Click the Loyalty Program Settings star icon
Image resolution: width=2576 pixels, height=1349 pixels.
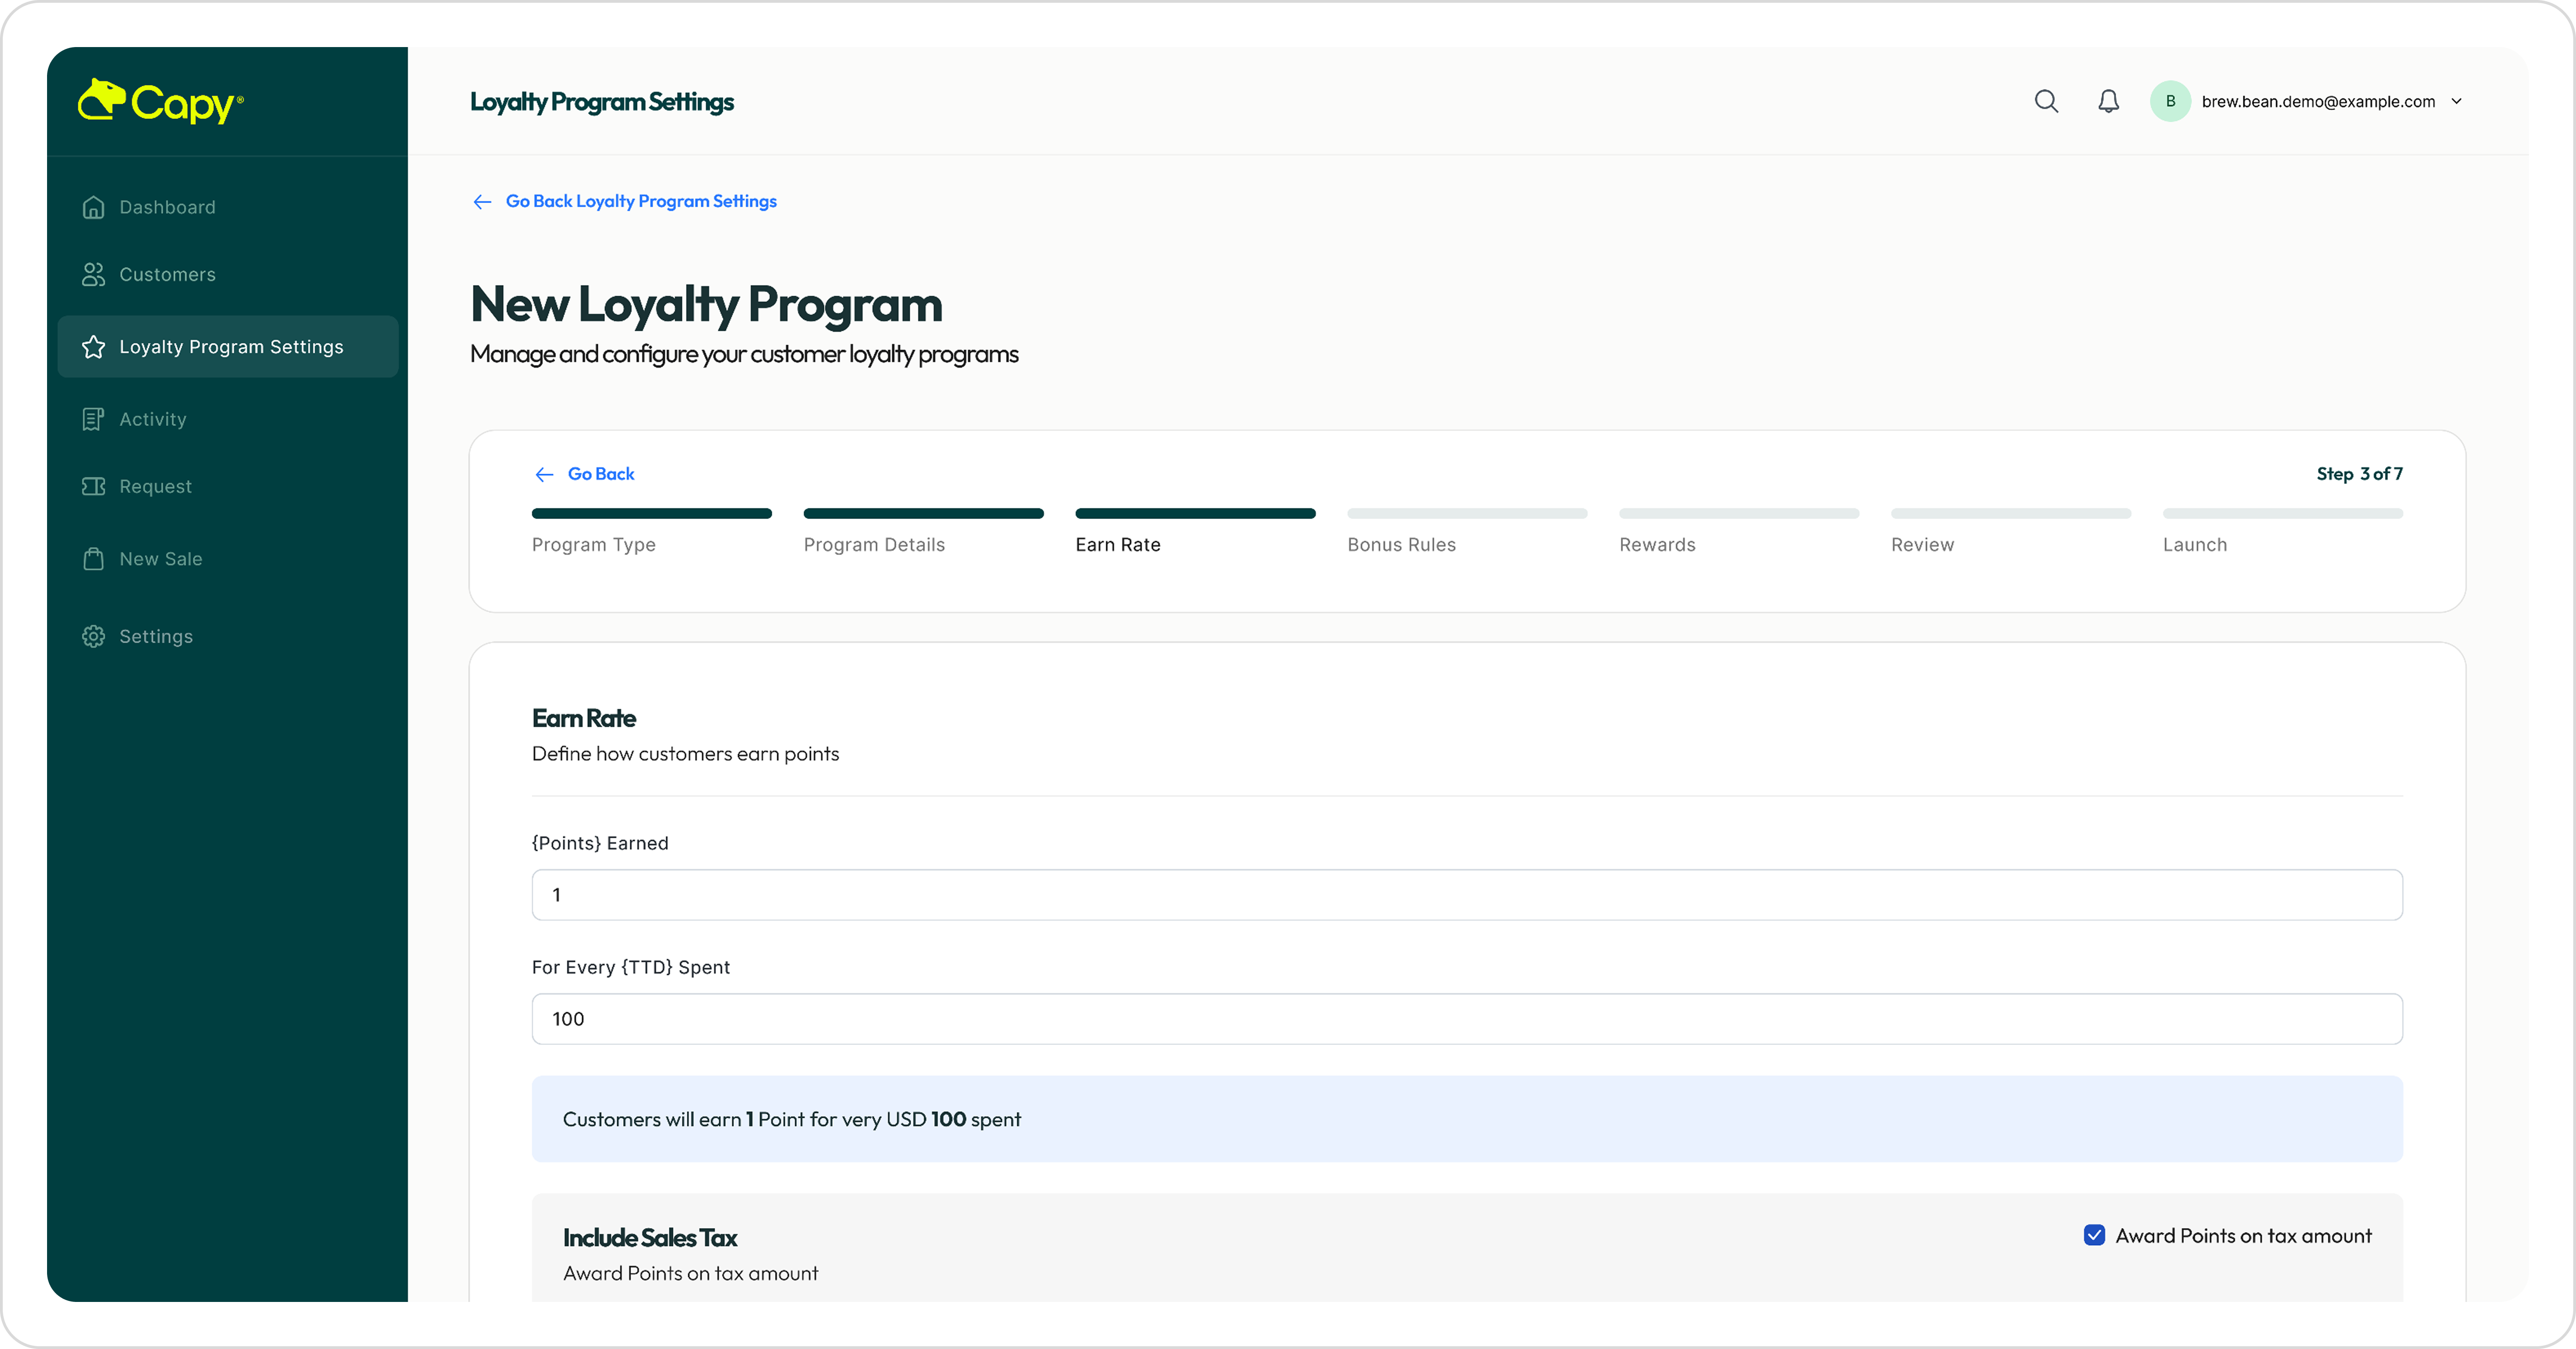[93, 347]
